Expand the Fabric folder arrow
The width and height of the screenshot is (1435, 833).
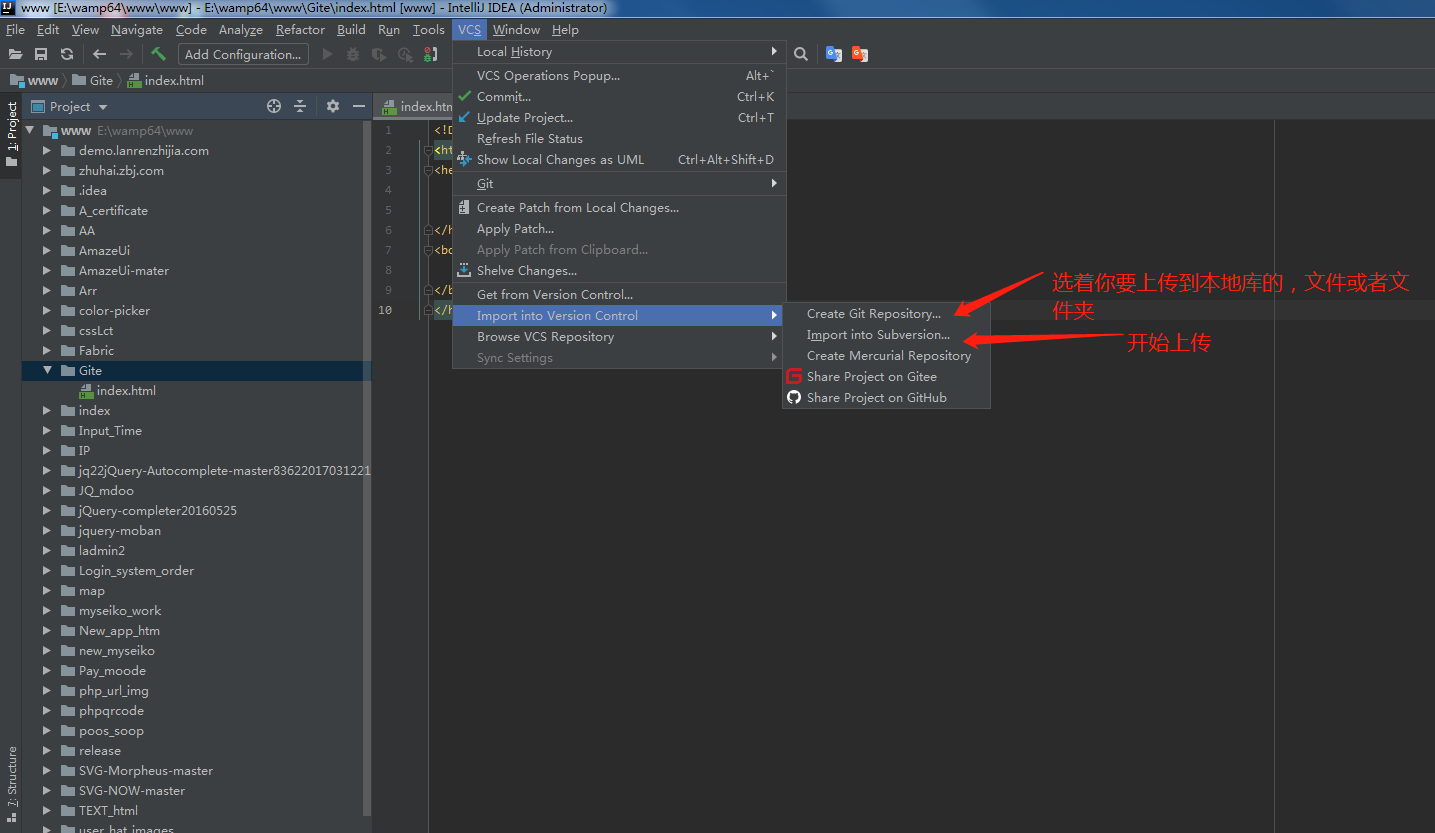(x=47, y=350)
